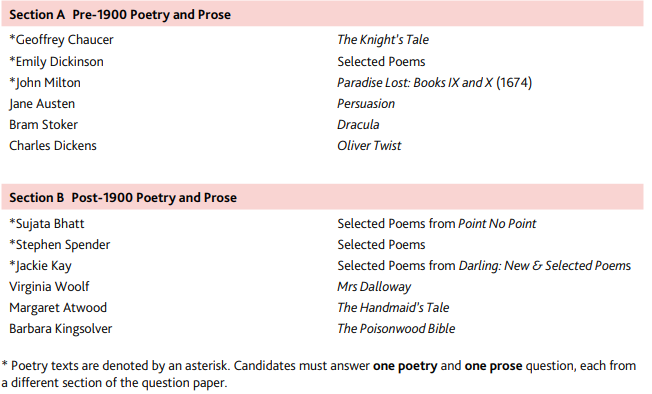Click the Section A Pre-1900 heading
Viewport: 652px width, 394px height.
pos(120,15)
